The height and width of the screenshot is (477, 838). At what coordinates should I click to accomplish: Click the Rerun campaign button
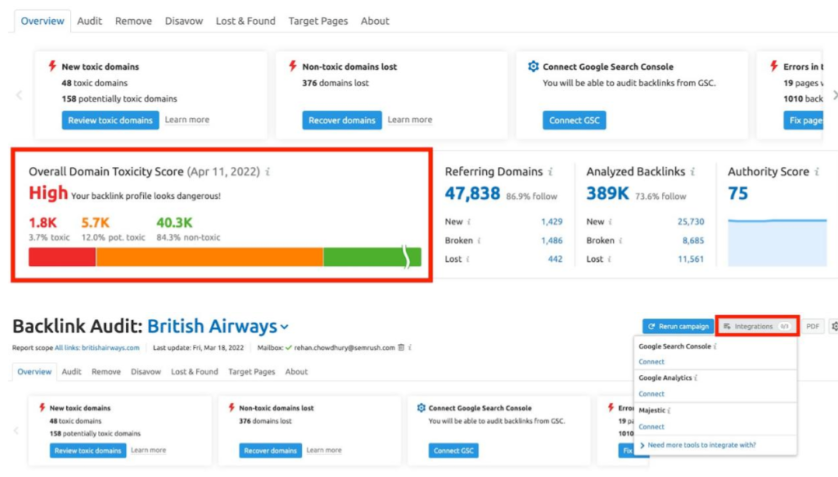tap(678, 326)
